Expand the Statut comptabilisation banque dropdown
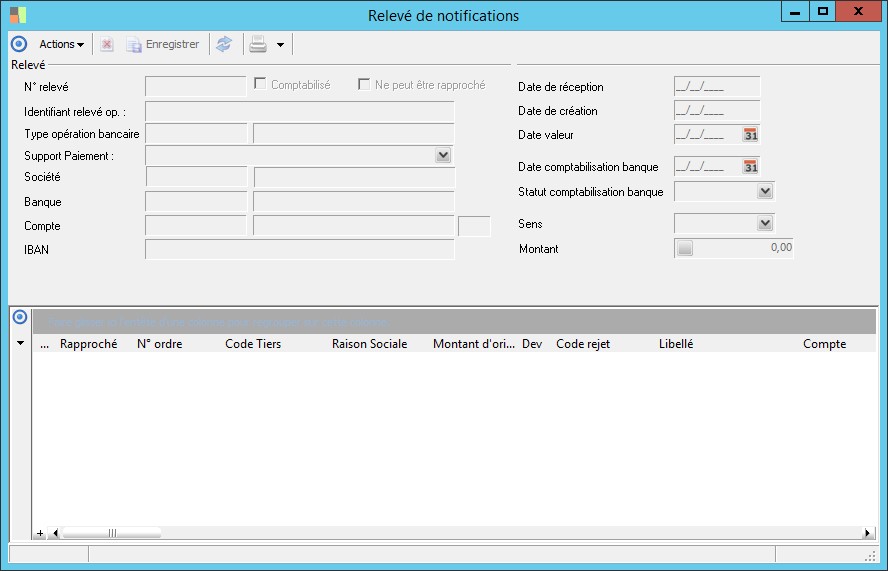888x571 pixels. pyautogui.click(x=765, y=191)
